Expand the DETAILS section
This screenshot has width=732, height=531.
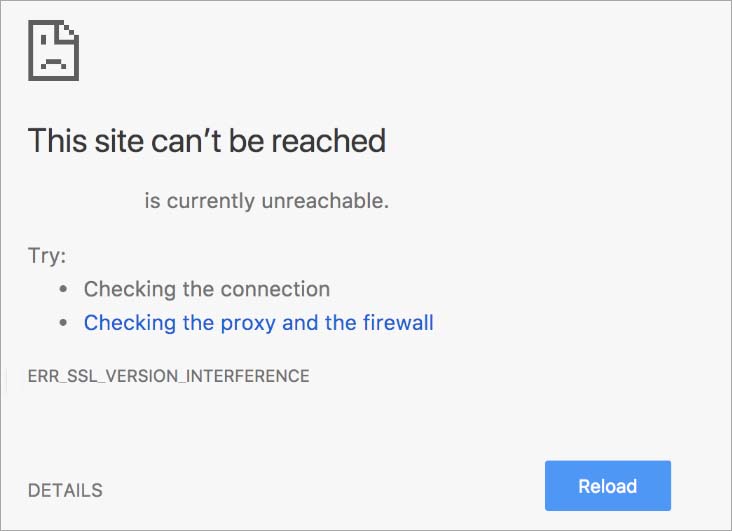(x=65, y=491)
